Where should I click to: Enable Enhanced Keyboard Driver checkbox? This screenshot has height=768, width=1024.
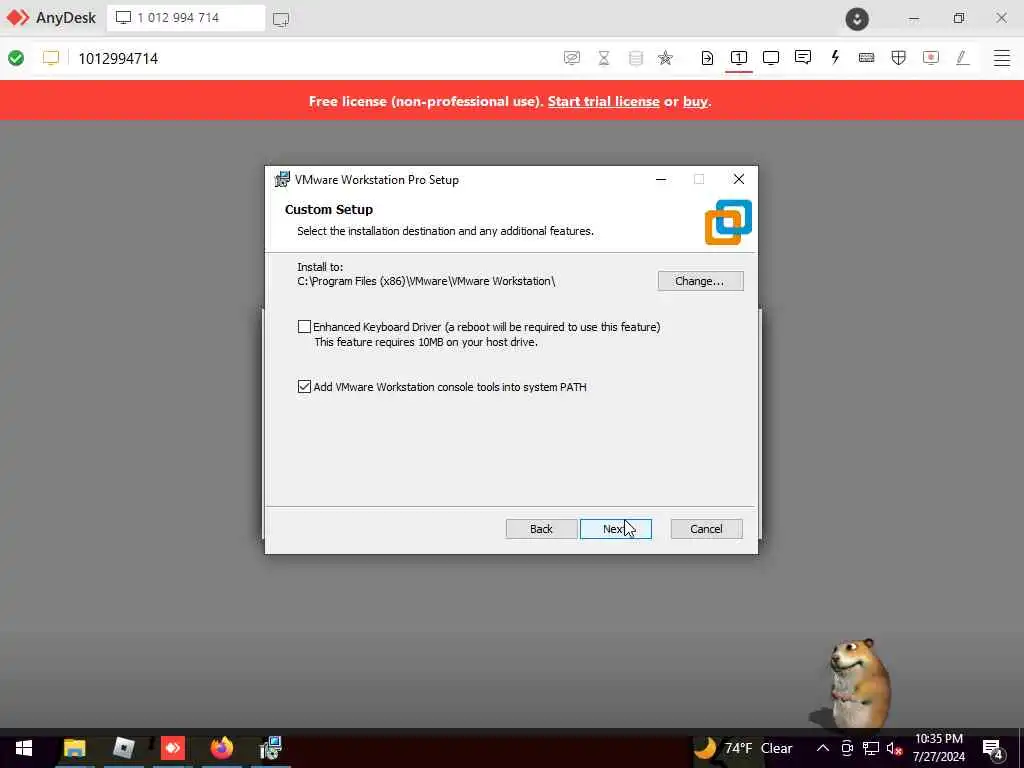(x=304, y=327)
